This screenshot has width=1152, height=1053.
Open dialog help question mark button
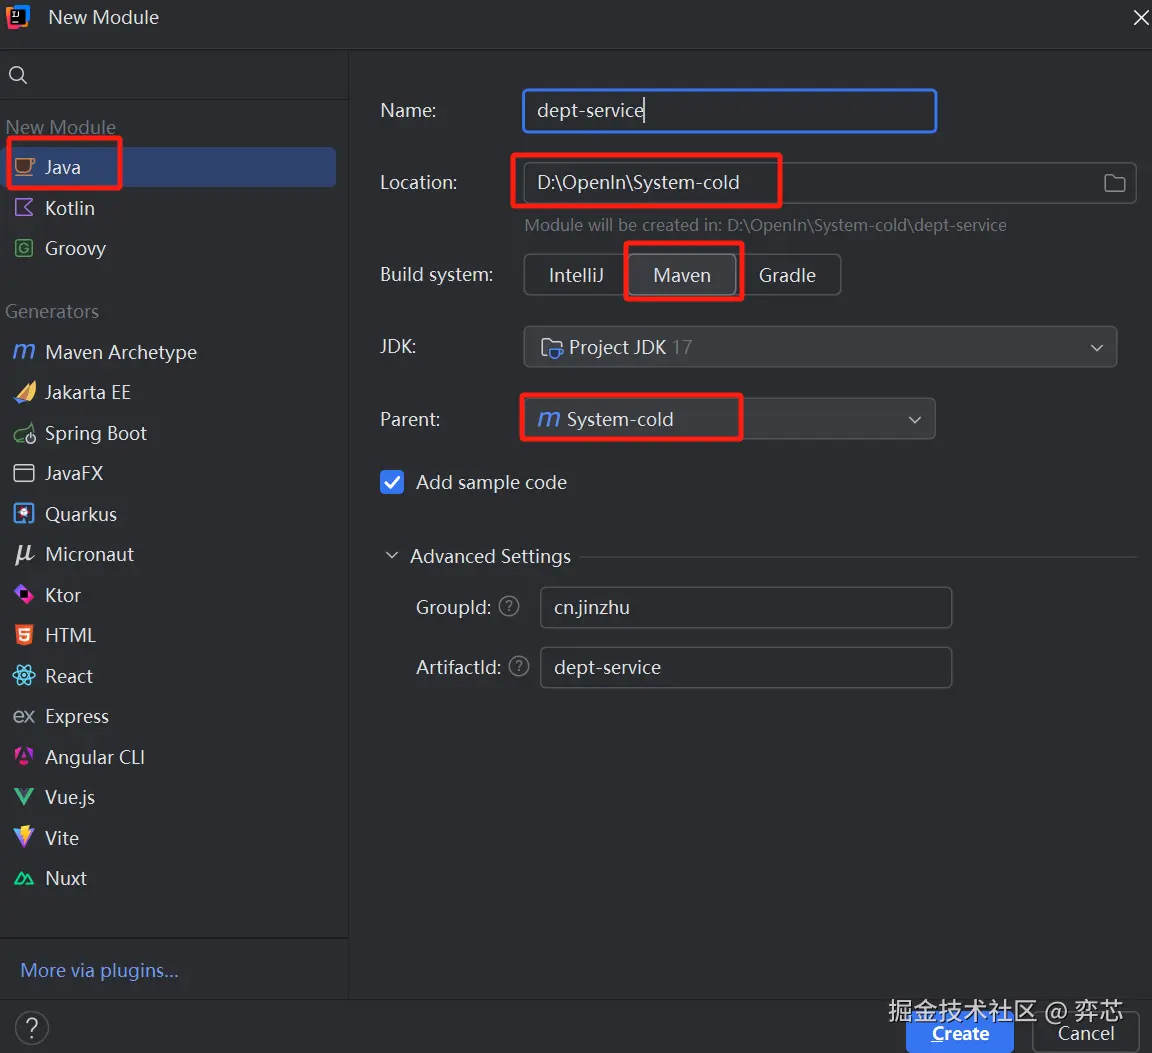(x=32, y=1027)
